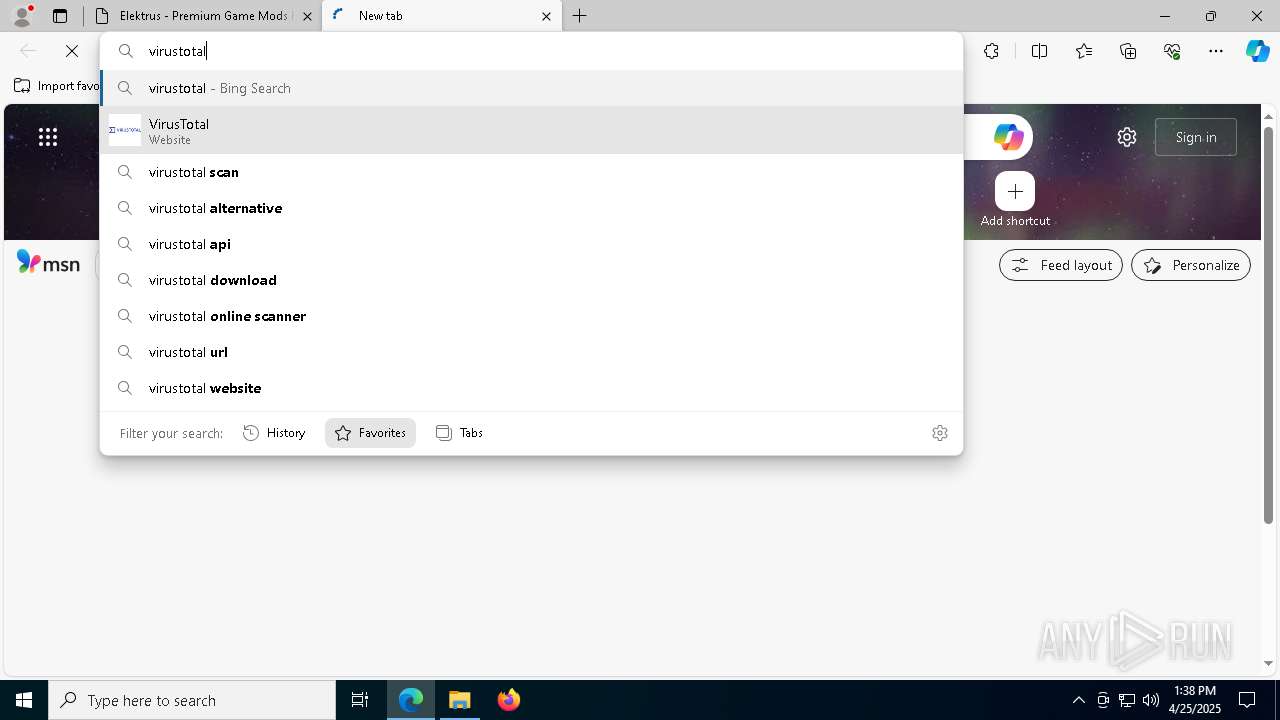Open the Favorites star icon

pos(1084,51)
